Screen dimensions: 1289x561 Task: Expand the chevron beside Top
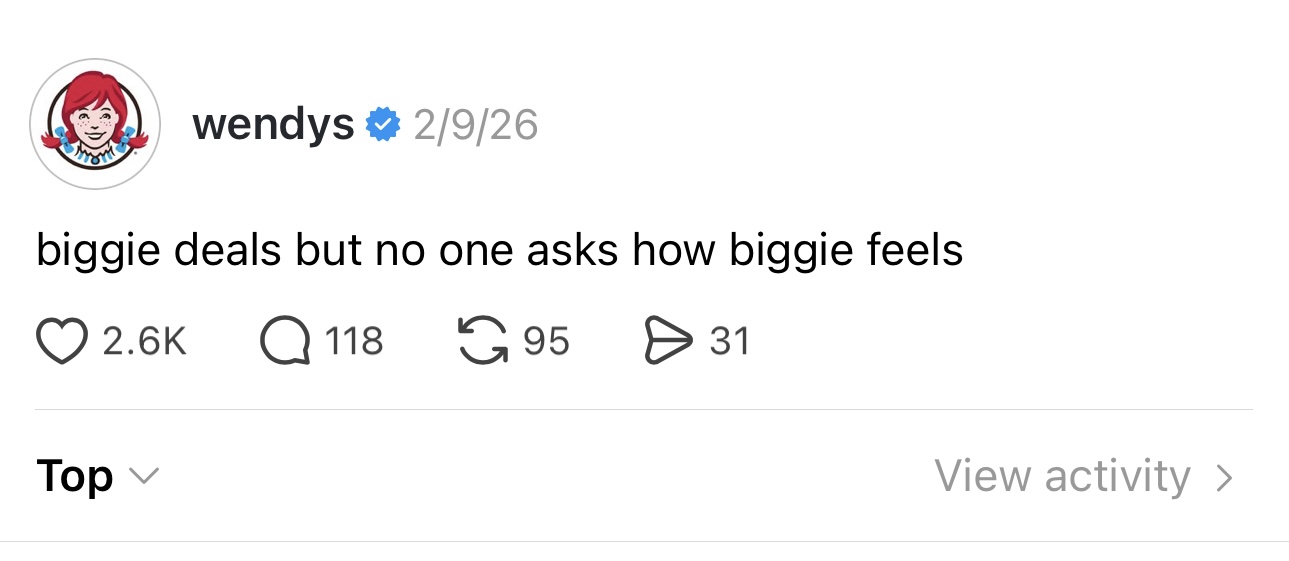click(x=144, y=477)
